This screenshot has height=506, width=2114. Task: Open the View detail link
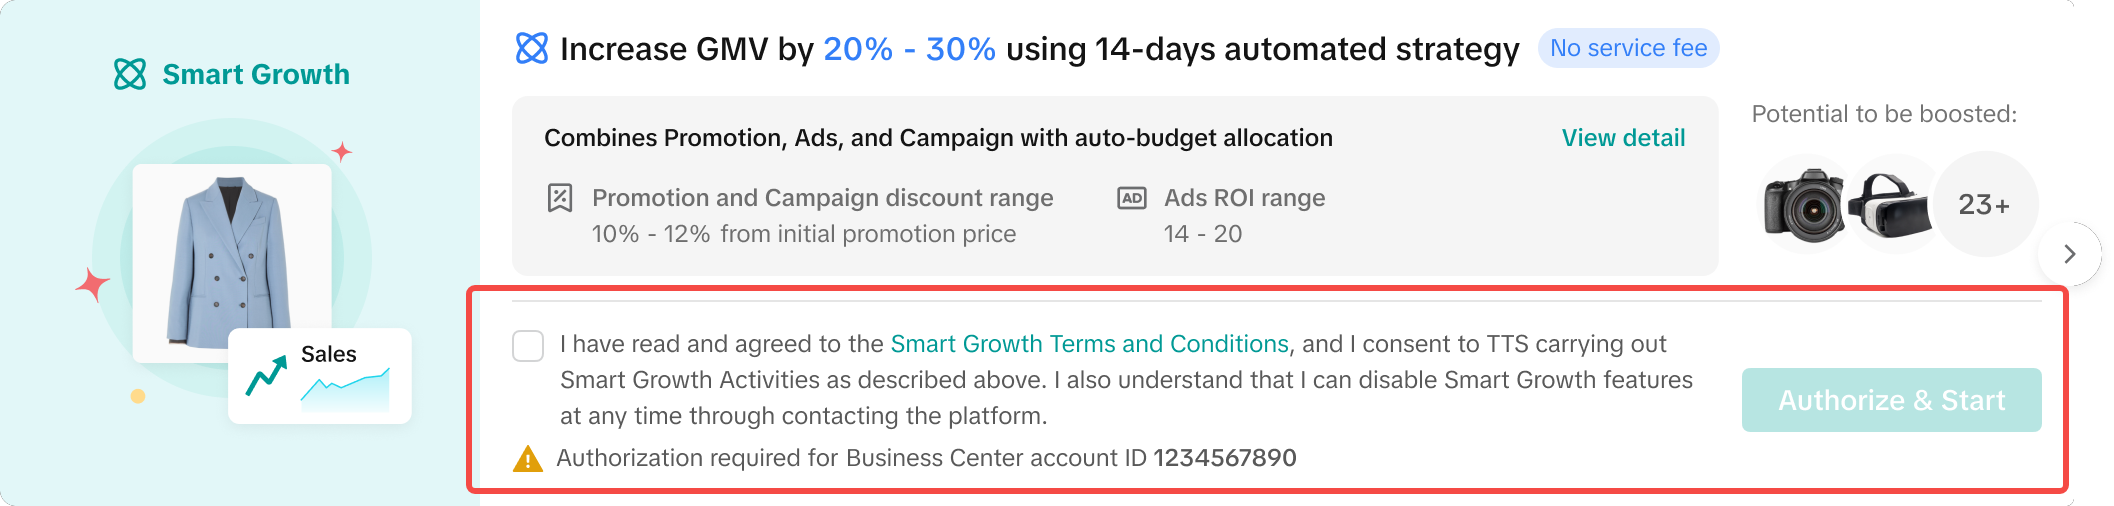point(1623,138)
